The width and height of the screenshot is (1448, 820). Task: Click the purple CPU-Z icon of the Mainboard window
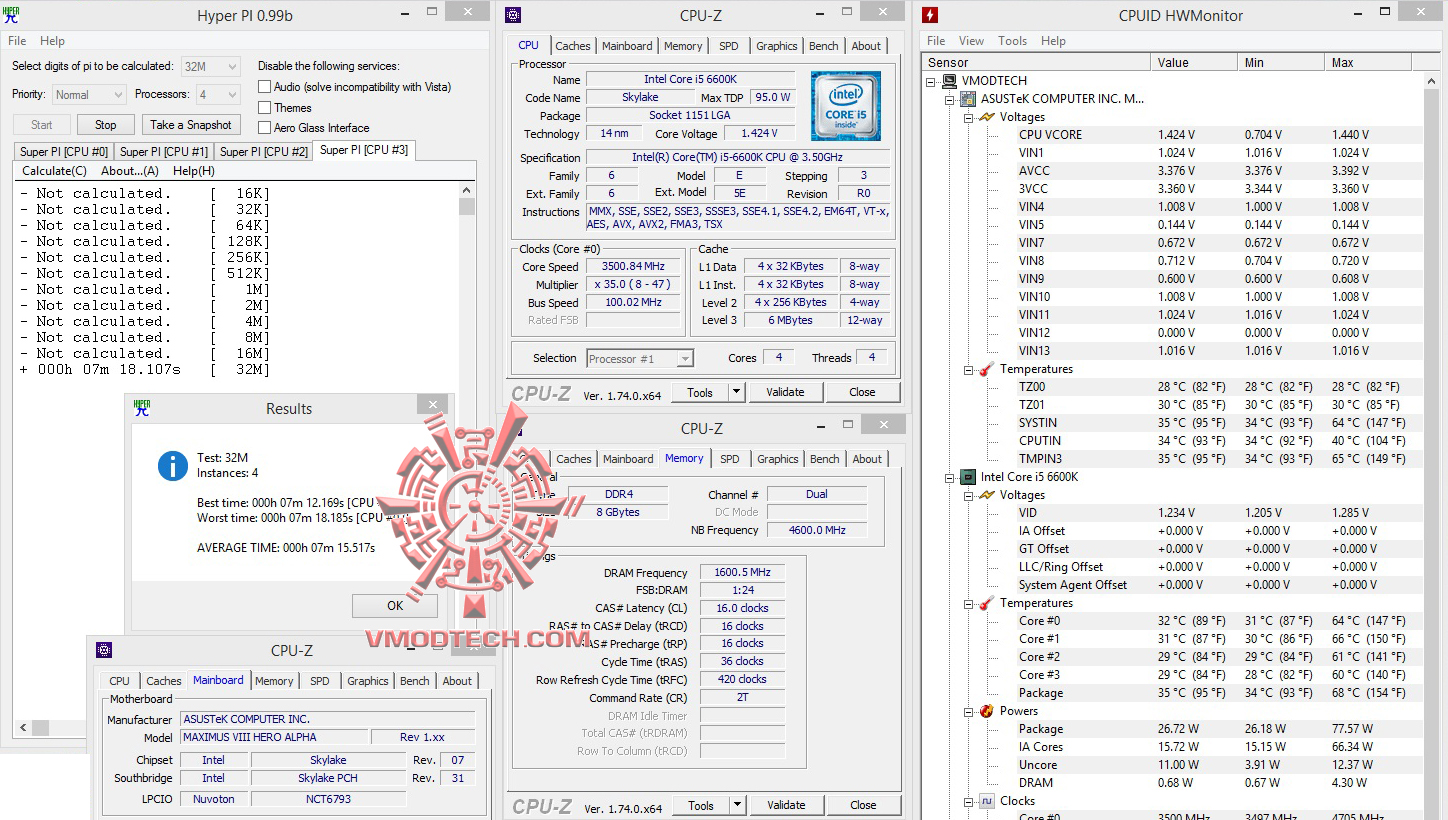104,650
